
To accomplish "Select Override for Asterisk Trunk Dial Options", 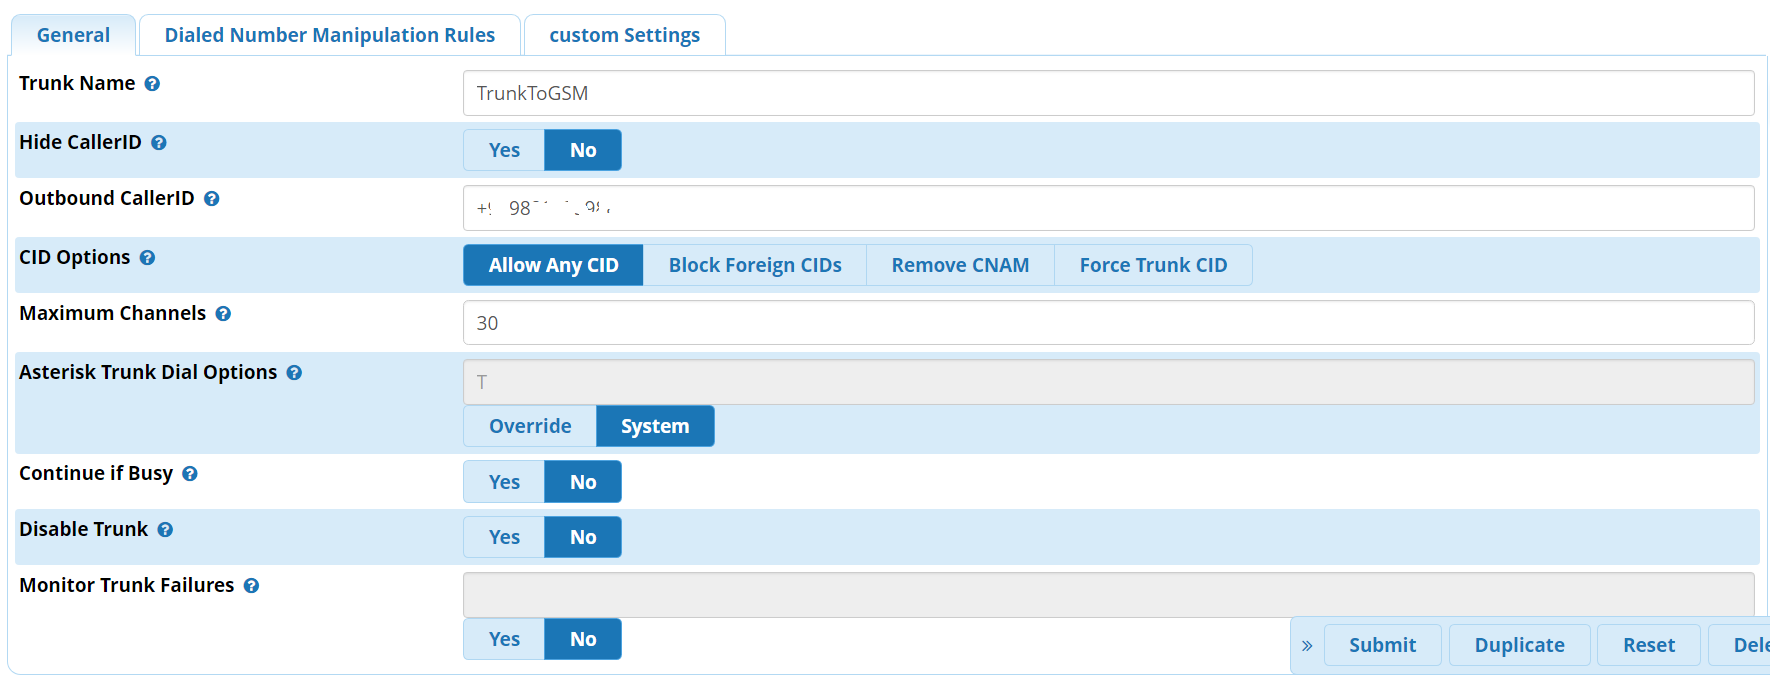I will (530, 426).
